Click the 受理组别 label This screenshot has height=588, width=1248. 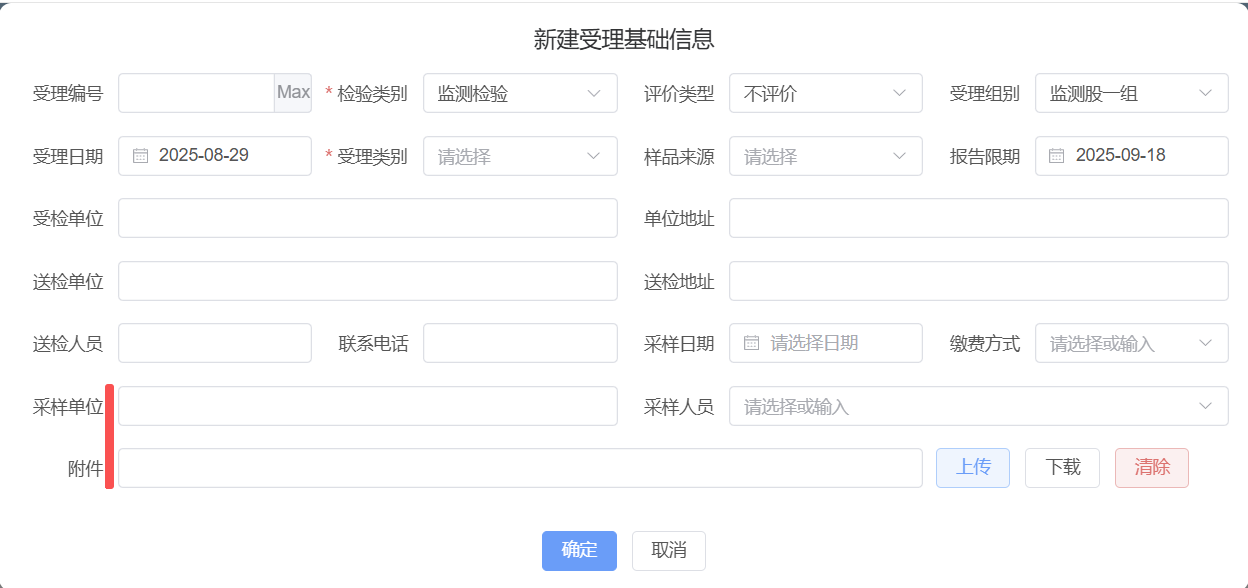tap(985, 94)
